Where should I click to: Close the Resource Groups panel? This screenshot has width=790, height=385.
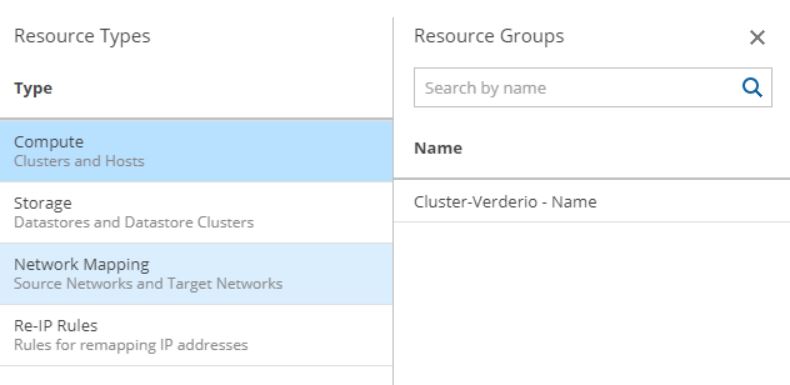[x=757, y=37]
